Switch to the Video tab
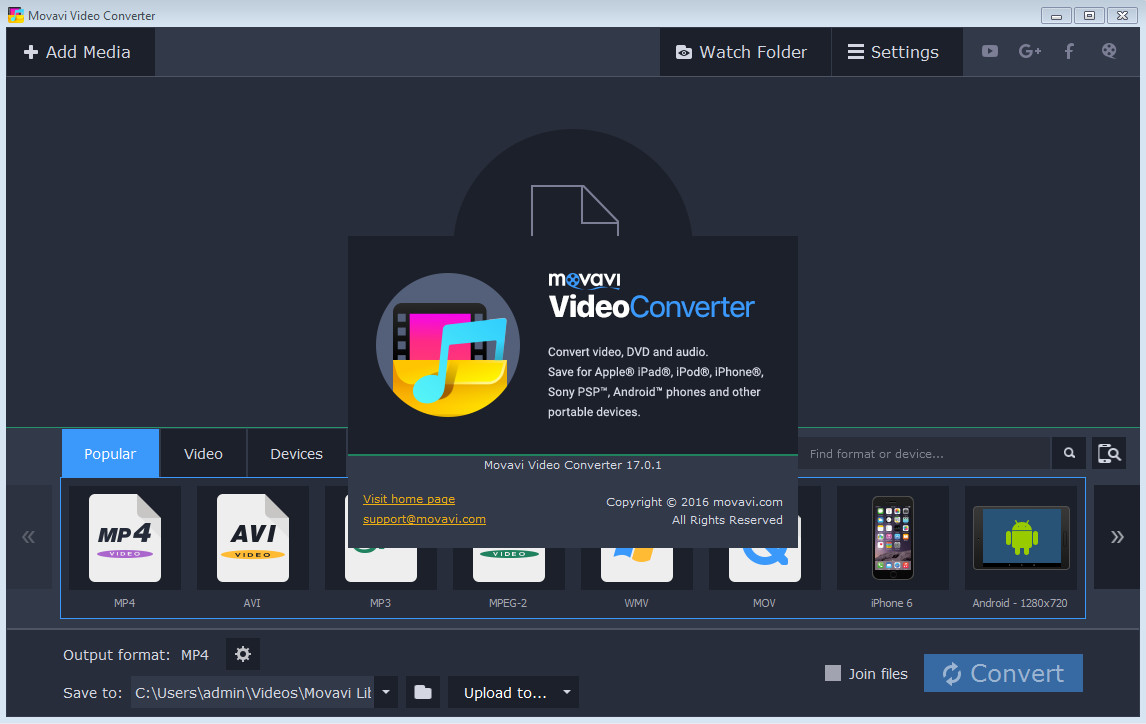 coord(203,454)
